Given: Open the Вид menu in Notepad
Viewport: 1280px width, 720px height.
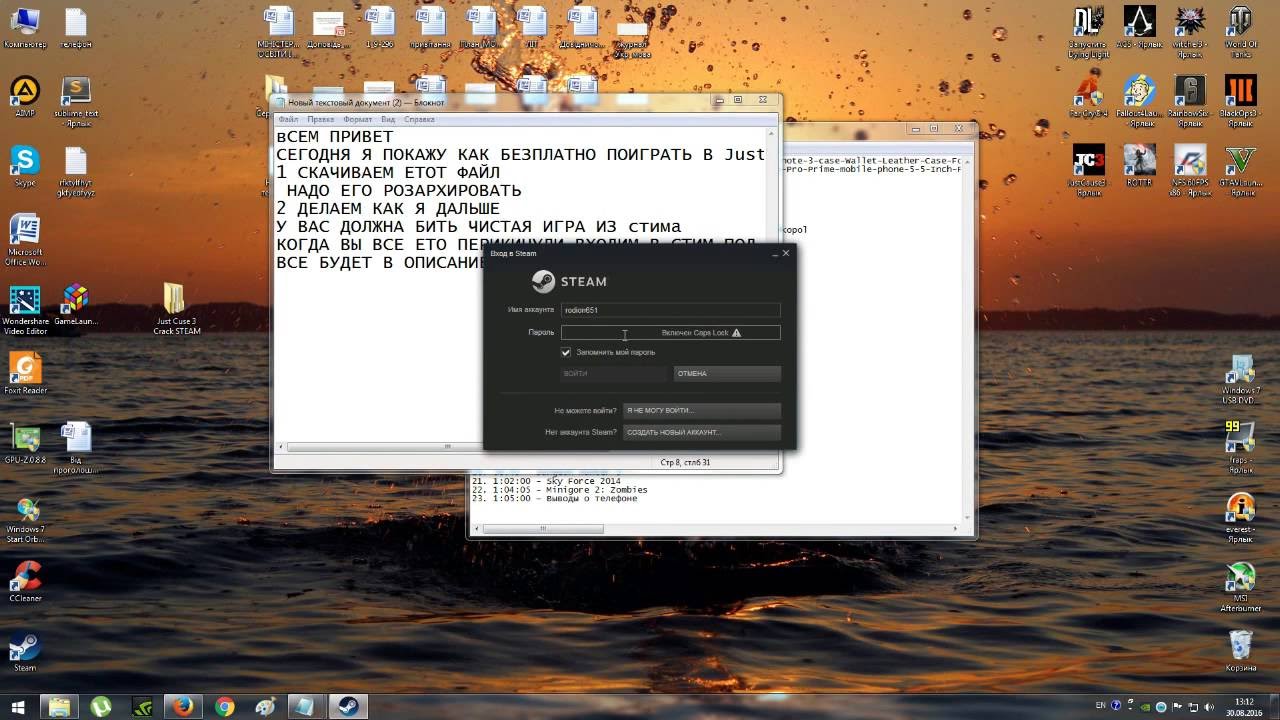Looking at the screenshot, I should tap(388, 119).
